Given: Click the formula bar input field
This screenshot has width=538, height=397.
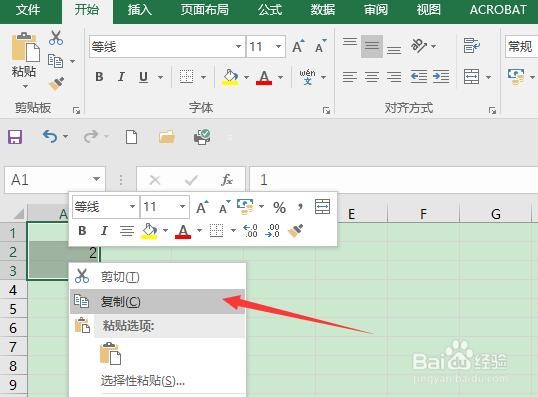Looking at the screenshot, I should tap(394, 179).
